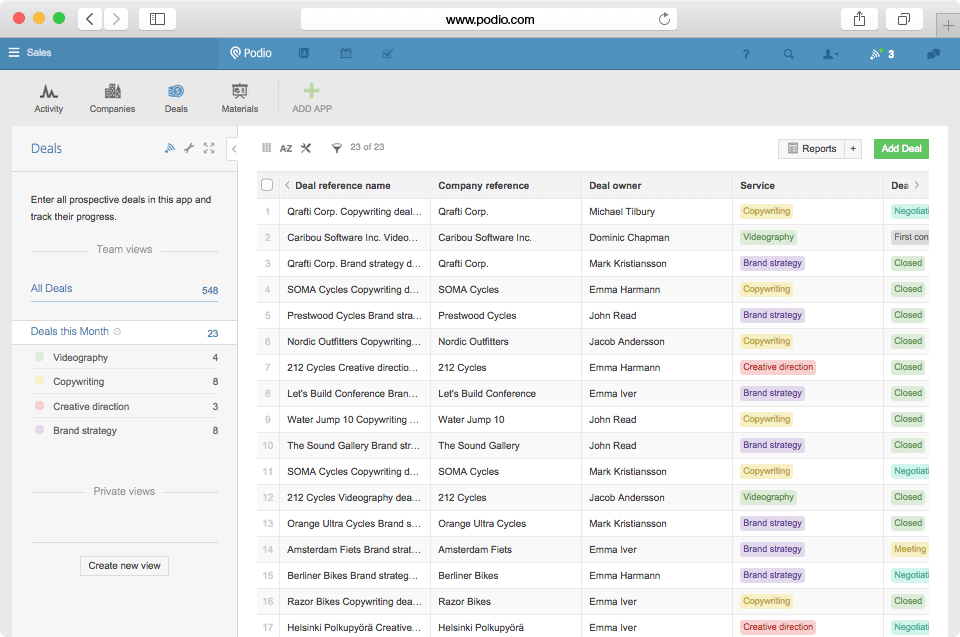The height and width of the screenshot is (637, 960).
Task: Open the Activity app
Action: click(x=48, y=97)
